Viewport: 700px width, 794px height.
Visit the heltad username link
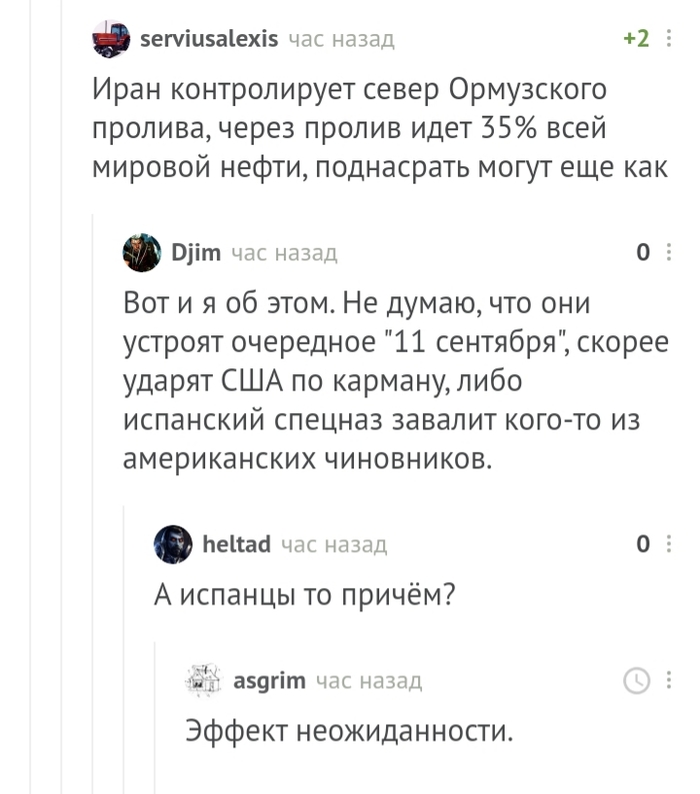(236, 544)
